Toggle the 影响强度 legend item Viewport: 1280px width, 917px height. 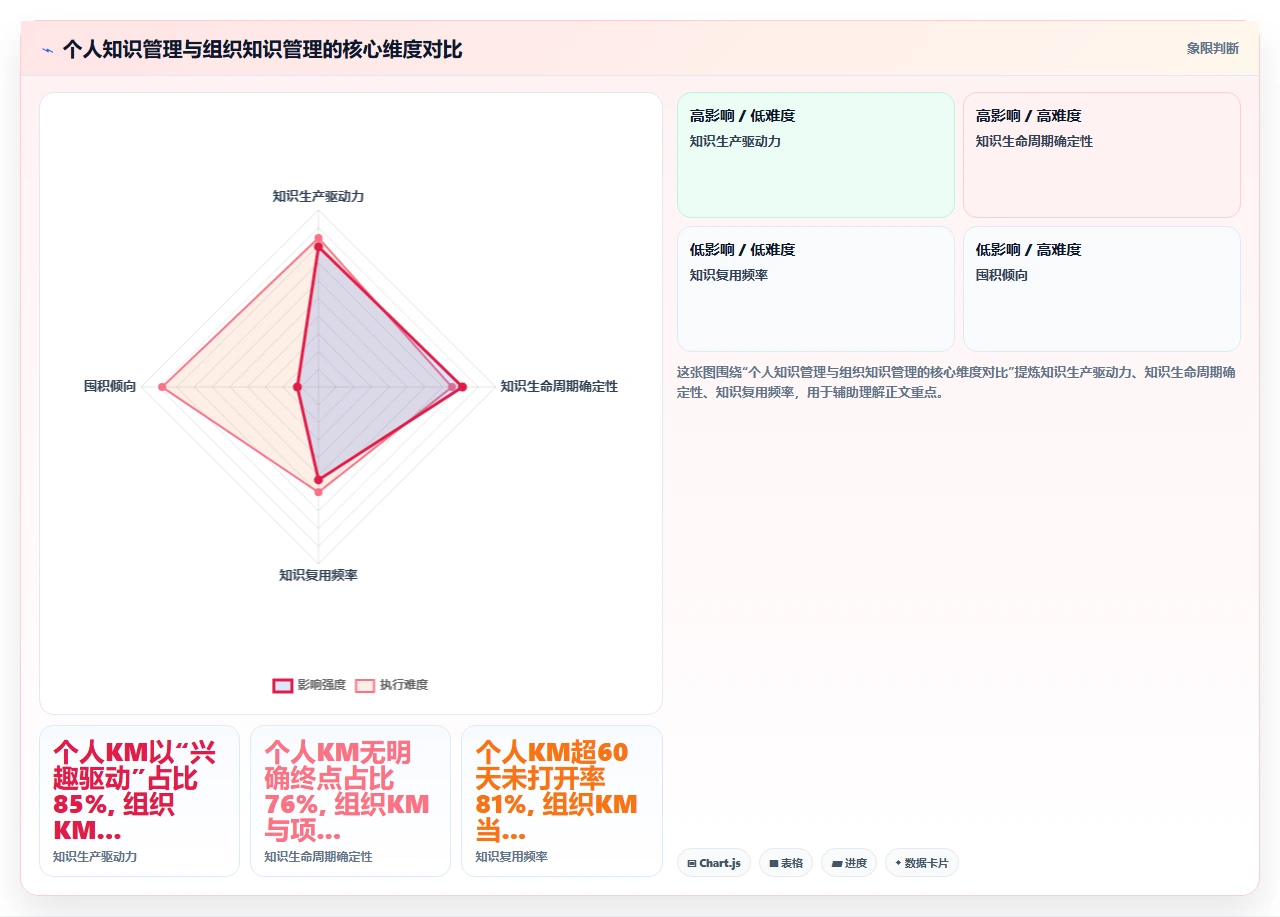[x=309, y=685]
